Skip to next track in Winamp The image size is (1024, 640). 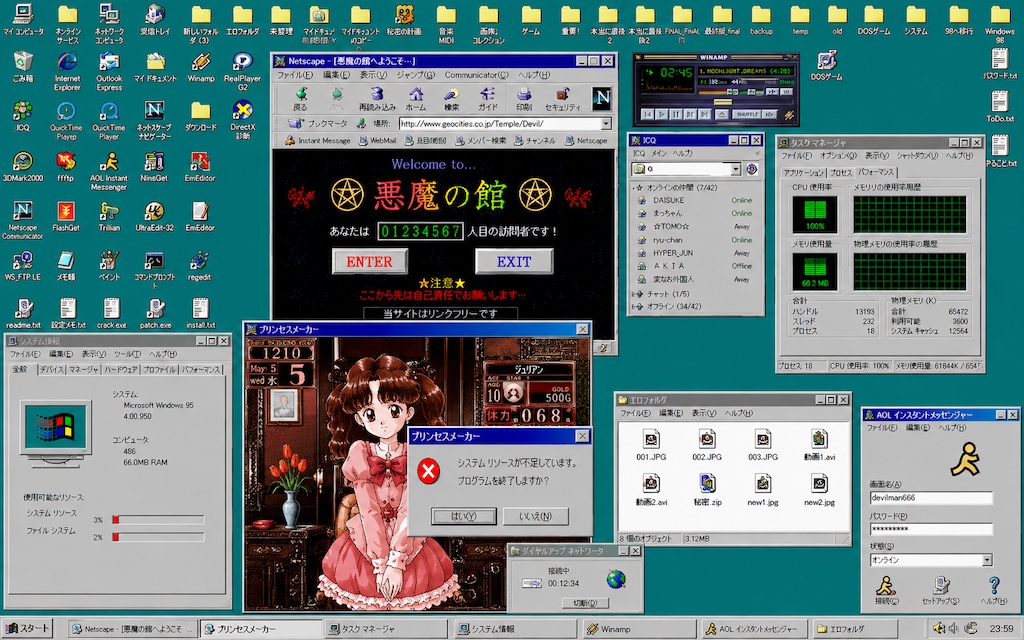pyautogui.click(x=705, y=114)
